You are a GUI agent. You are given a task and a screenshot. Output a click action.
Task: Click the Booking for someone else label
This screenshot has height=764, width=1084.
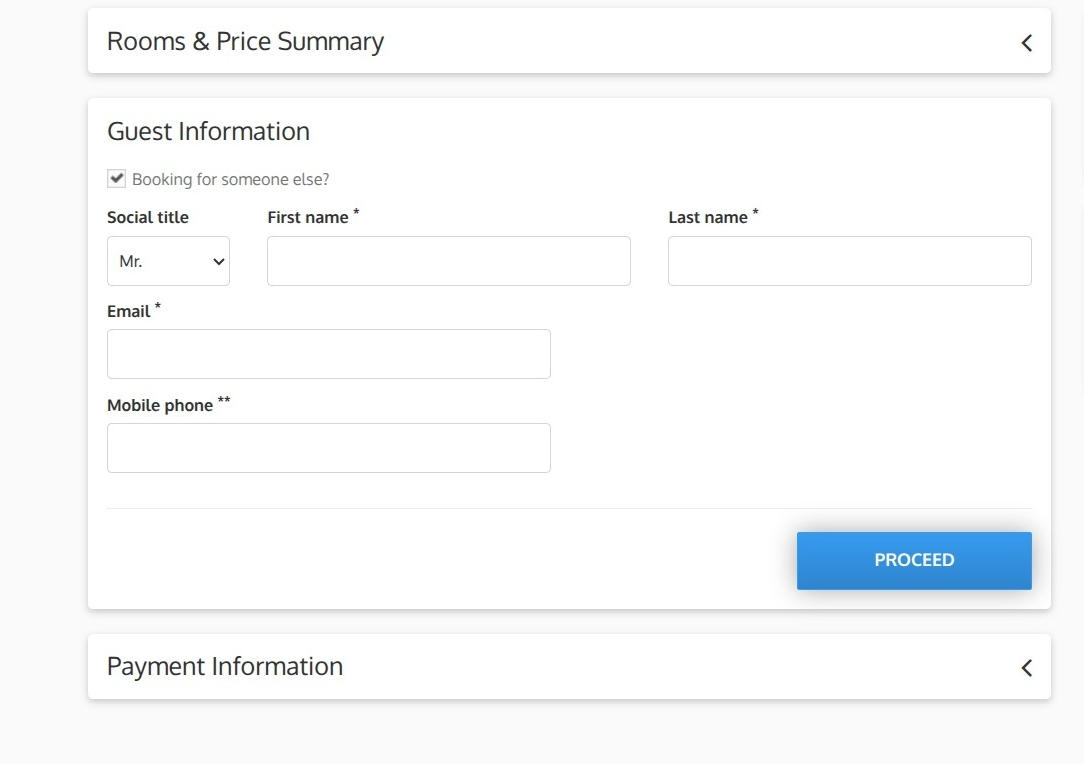230,180
